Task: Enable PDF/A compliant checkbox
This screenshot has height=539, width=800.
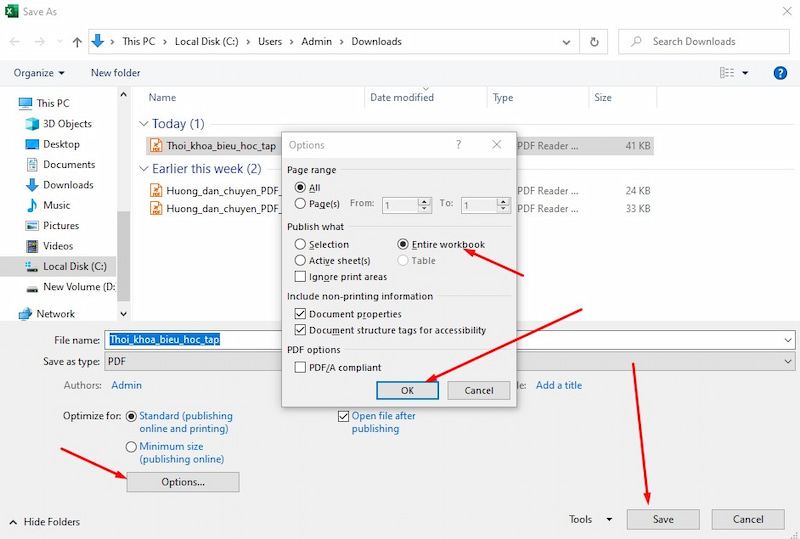Action: [x=300, y=368]
